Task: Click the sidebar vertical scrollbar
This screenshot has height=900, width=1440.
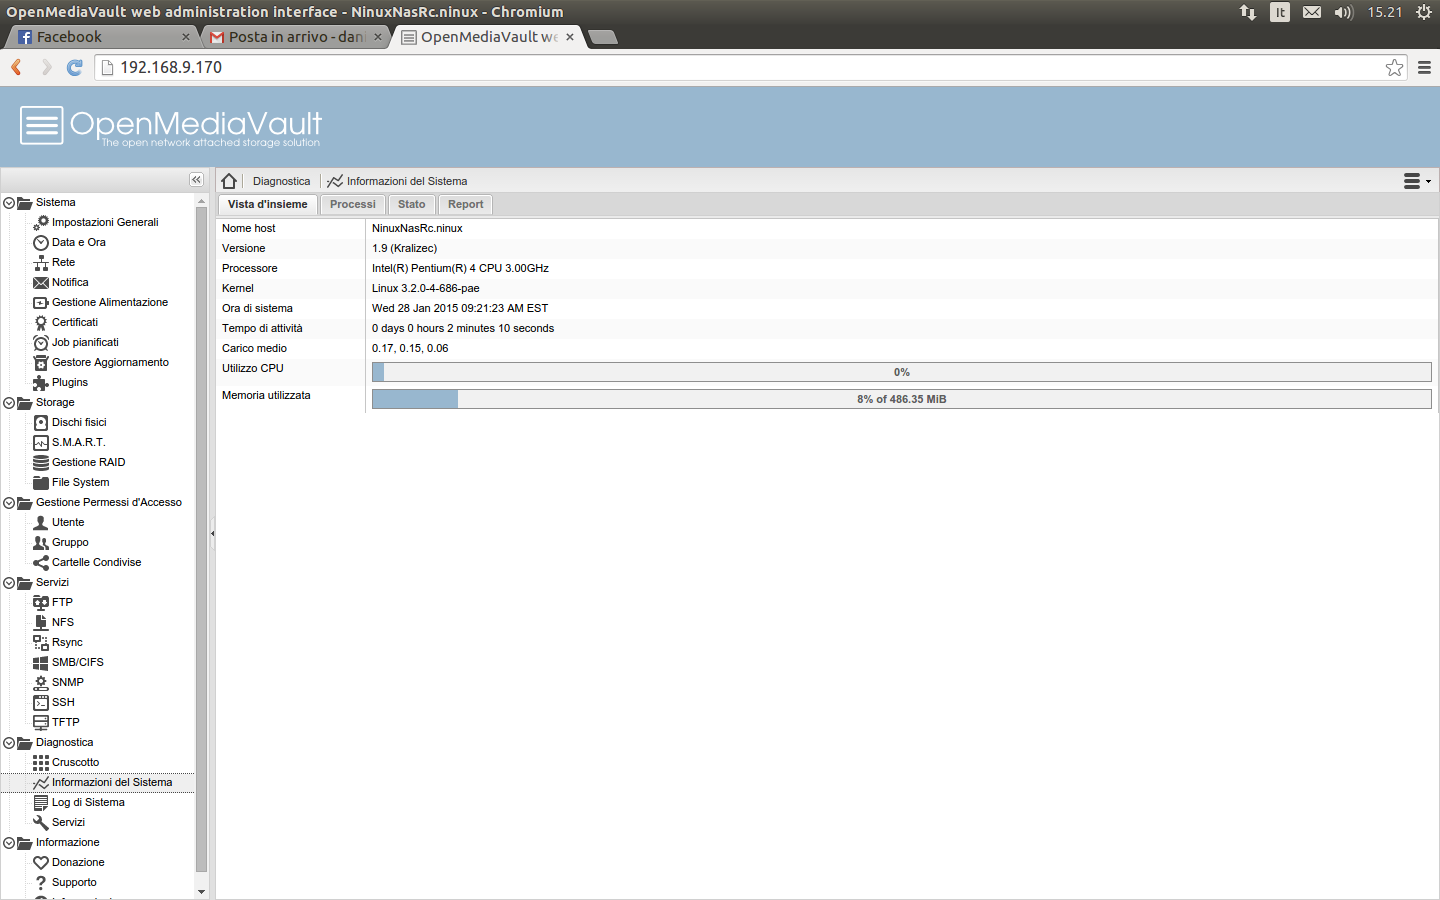Action: coord(202,540)
